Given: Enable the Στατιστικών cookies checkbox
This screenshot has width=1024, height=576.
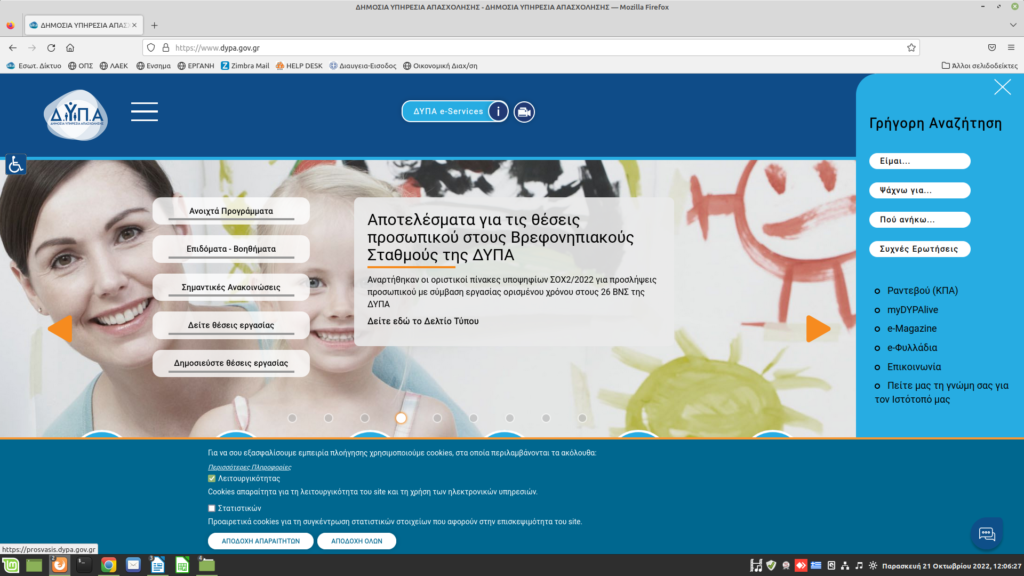Looking at the screenshot, I should [212, 508].
